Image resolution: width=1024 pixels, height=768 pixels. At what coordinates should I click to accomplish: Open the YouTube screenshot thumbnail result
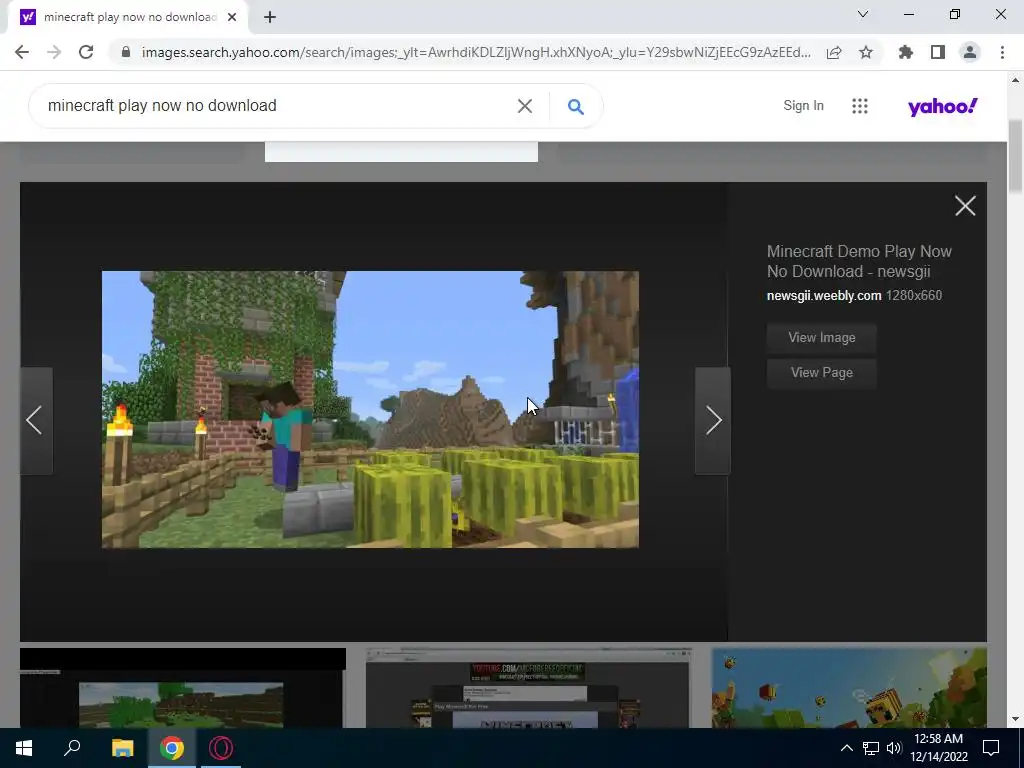click(528, 688)
